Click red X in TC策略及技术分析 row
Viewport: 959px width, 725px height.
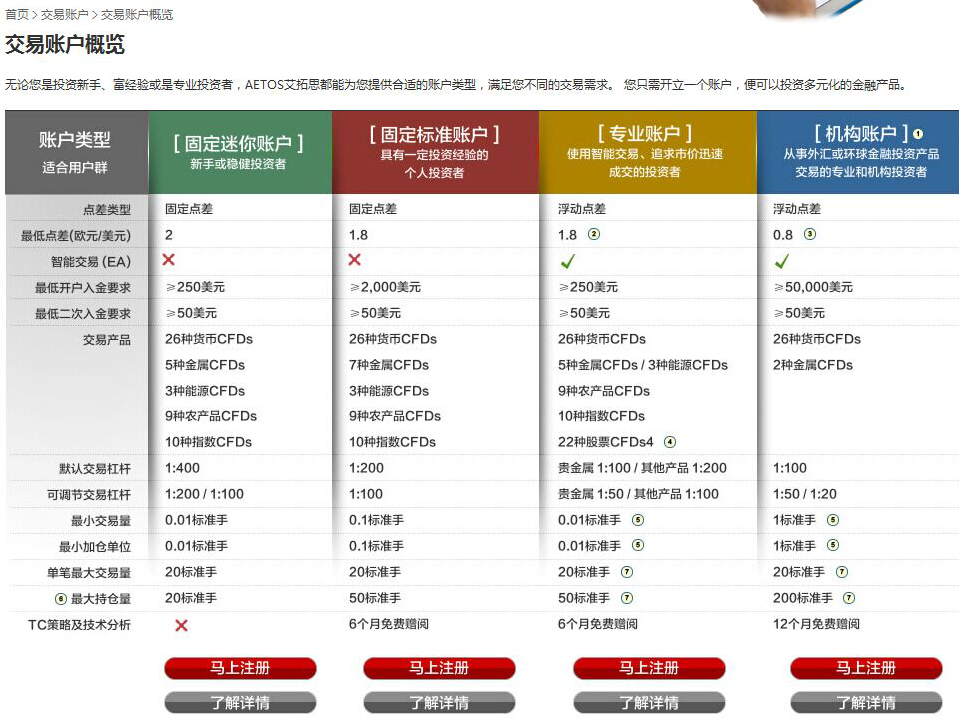[x=181, y=625]
